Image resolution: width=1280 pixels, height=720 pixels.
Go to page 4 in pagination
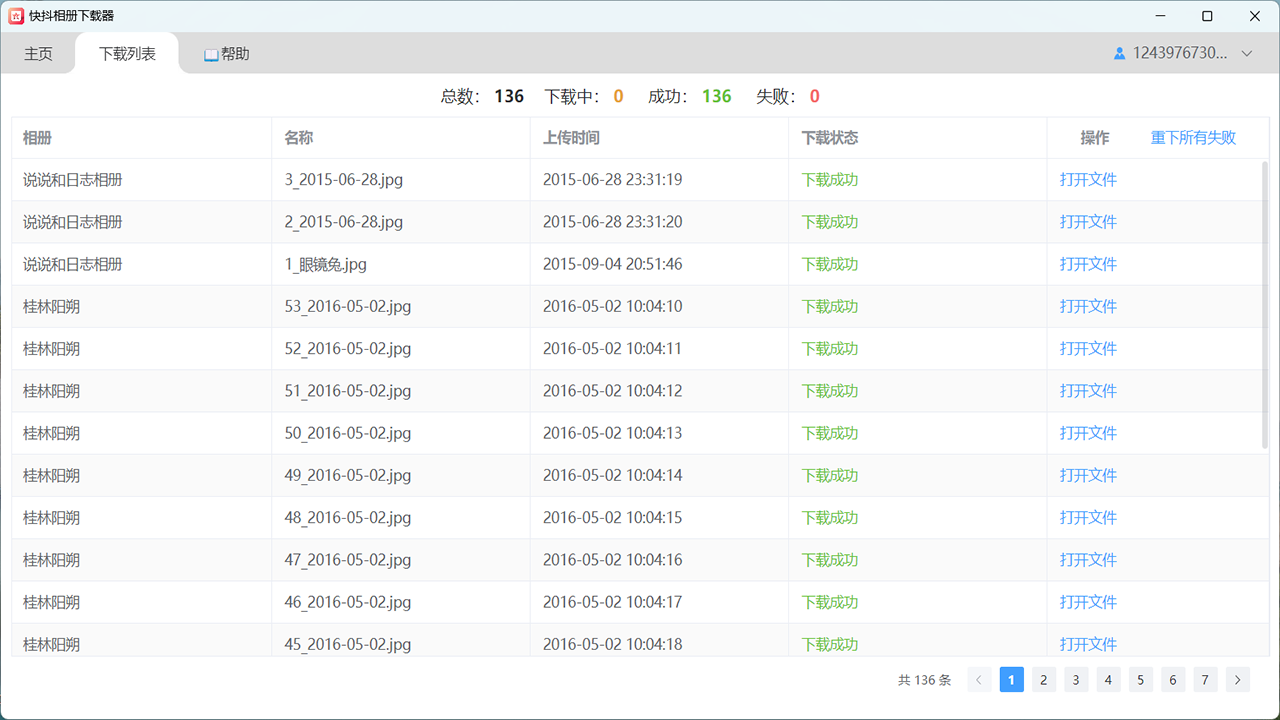[x=1108, y=680]
